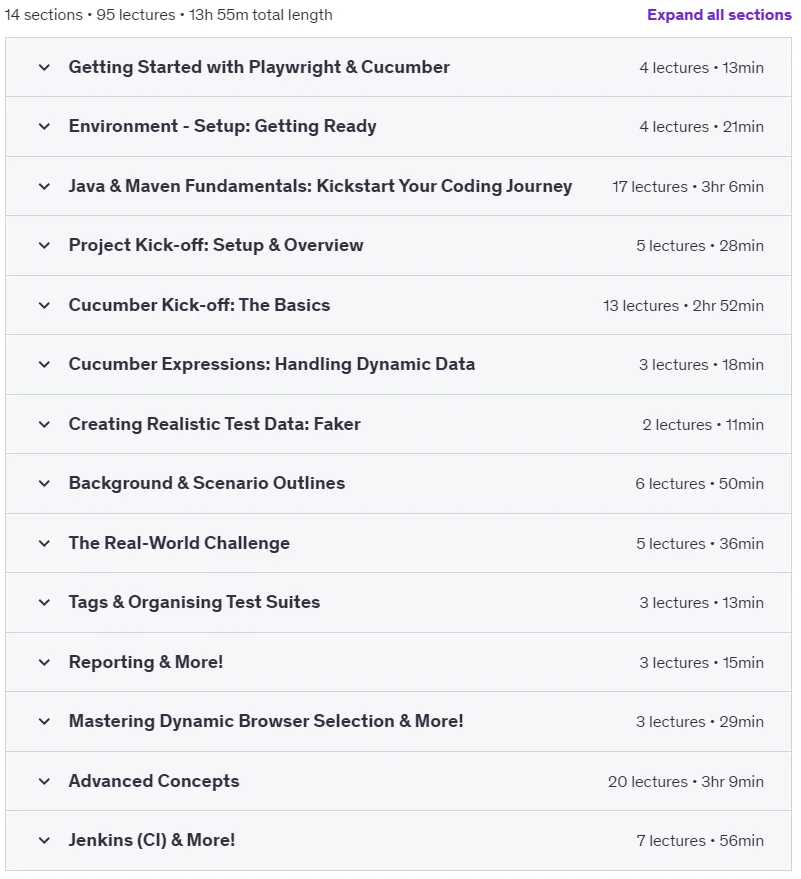Expand chevron beside Cucumber Kick-off: The Basics
This screenshot has height=879, width=801.
pyautogui.click(x=44, y=305)
